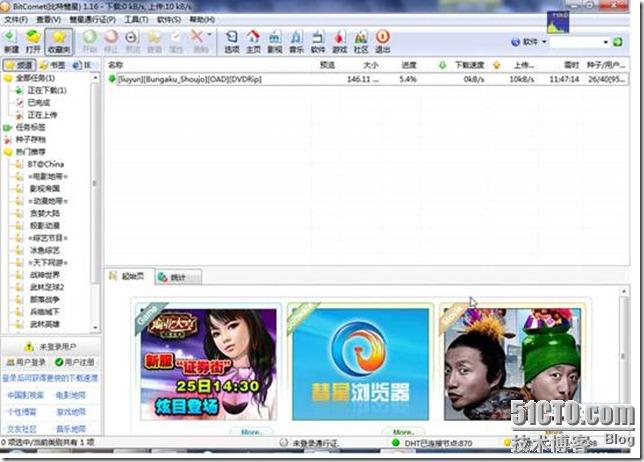
Task: Open the 软件(S) menu
Action: point(169,20)
